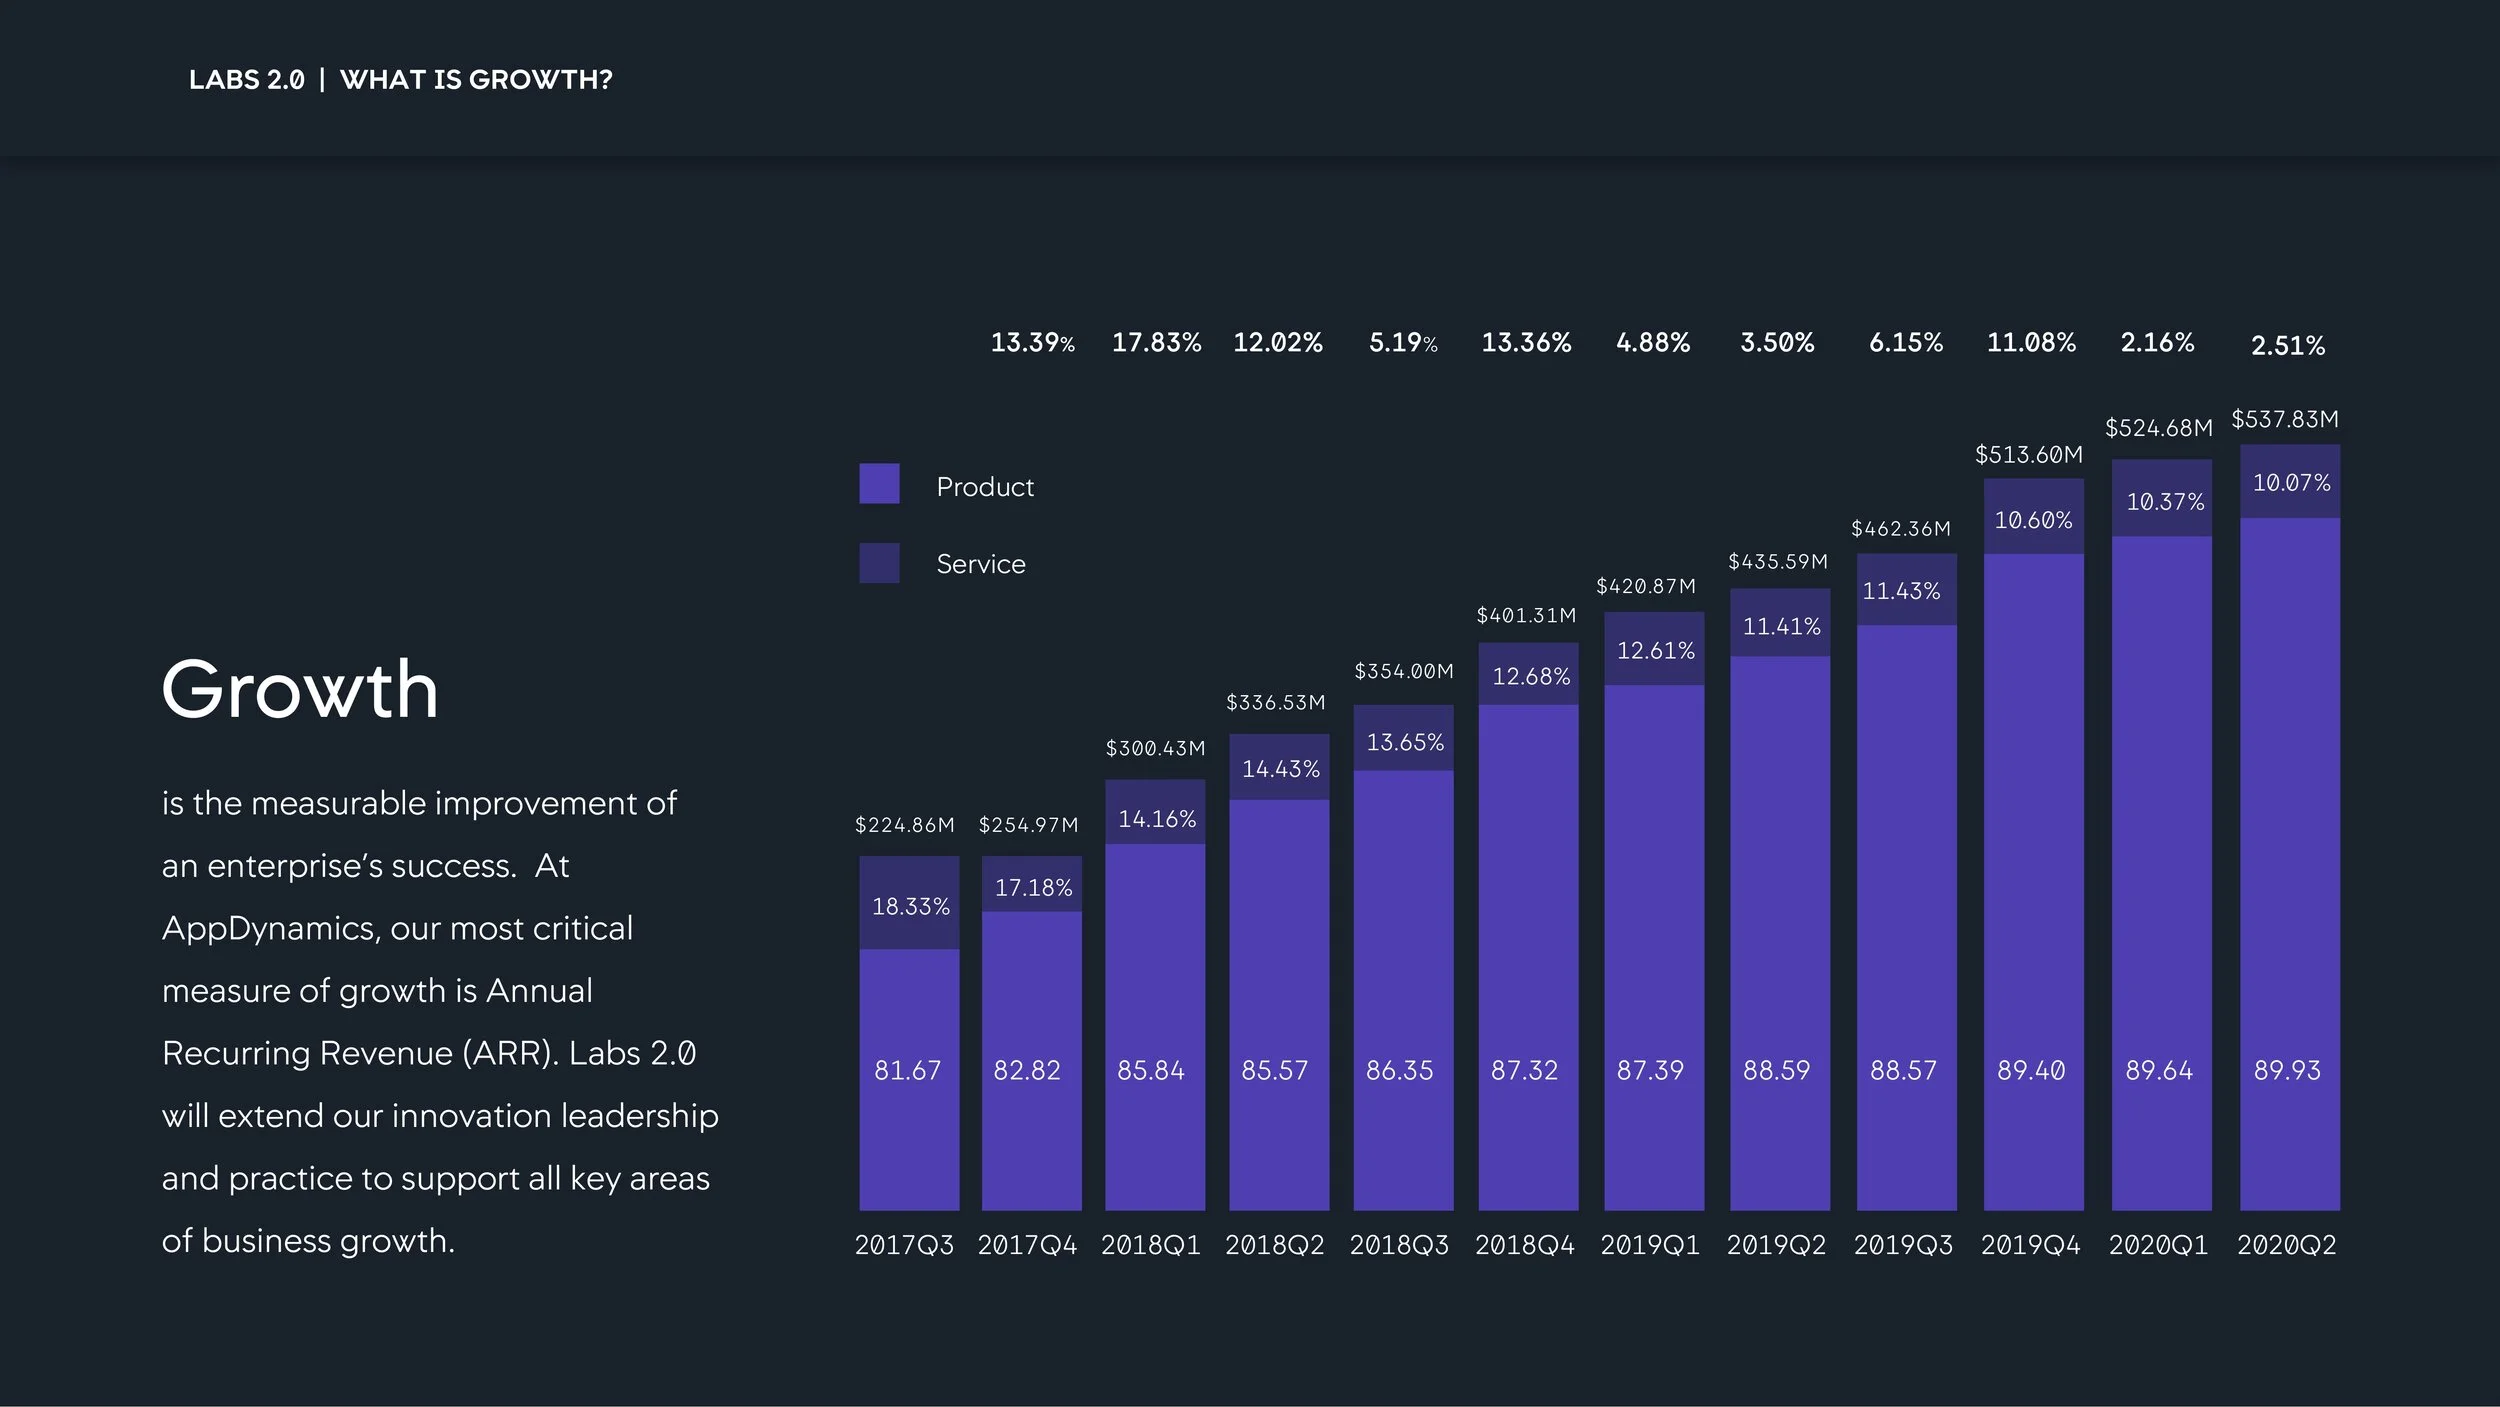Click the '88.59' product bar segment

[x=1780, y=933]
